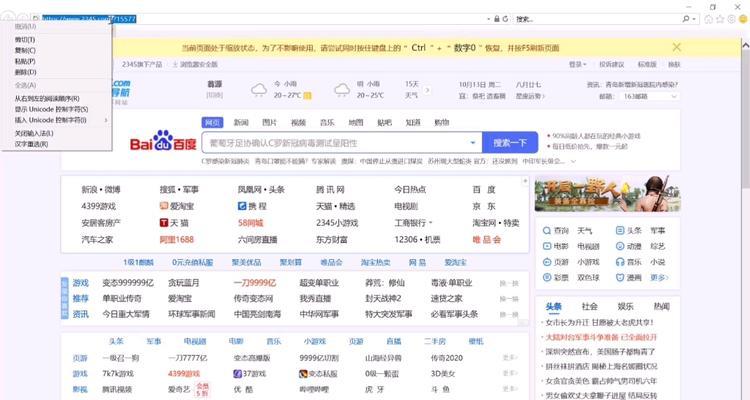
Task: Open the red 唯品会 link
Action: pos(486,240)
